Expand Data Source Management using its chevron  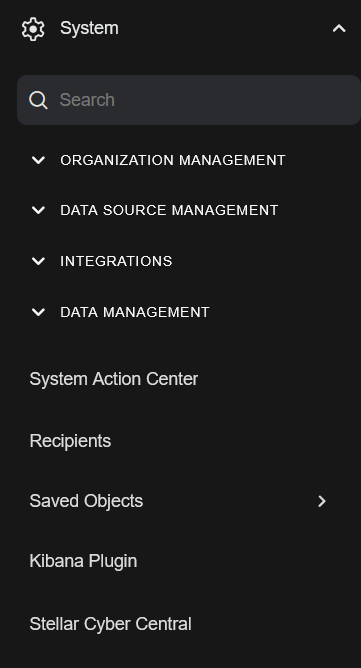[x=38, y=210]
